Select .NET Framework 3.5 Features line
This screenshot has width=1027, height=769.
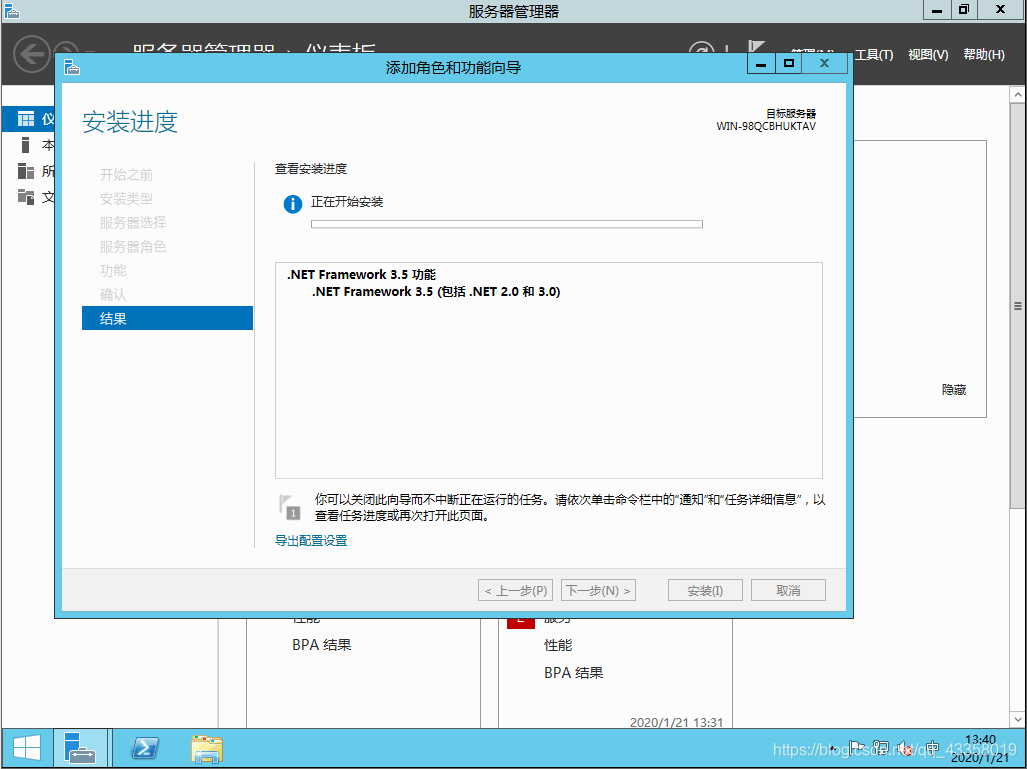pos(361,274)
